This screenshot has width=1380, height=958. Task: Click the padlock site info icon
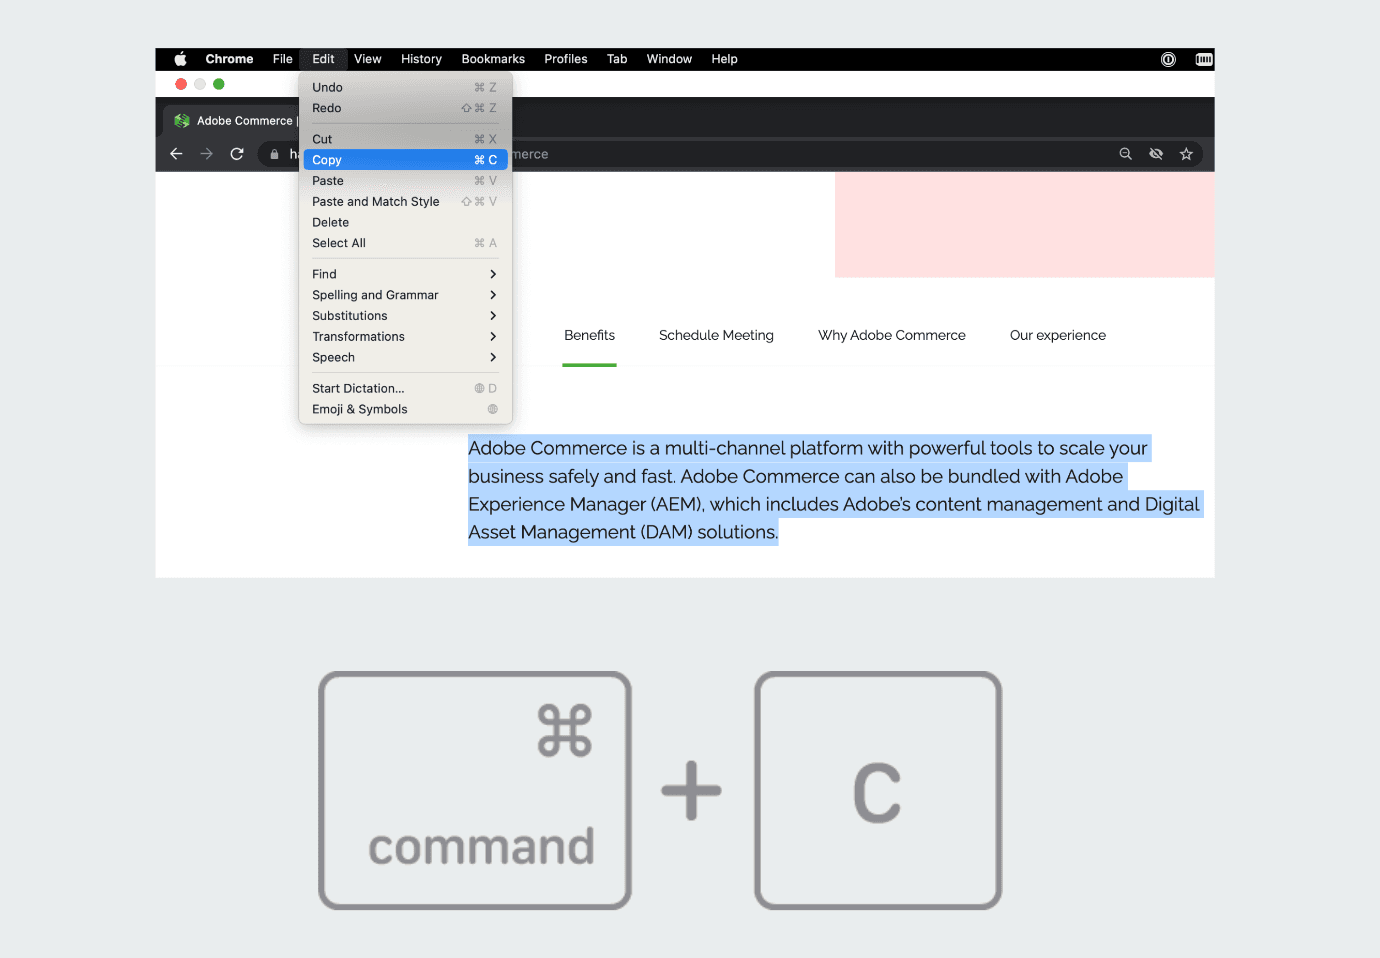point(274,154)
